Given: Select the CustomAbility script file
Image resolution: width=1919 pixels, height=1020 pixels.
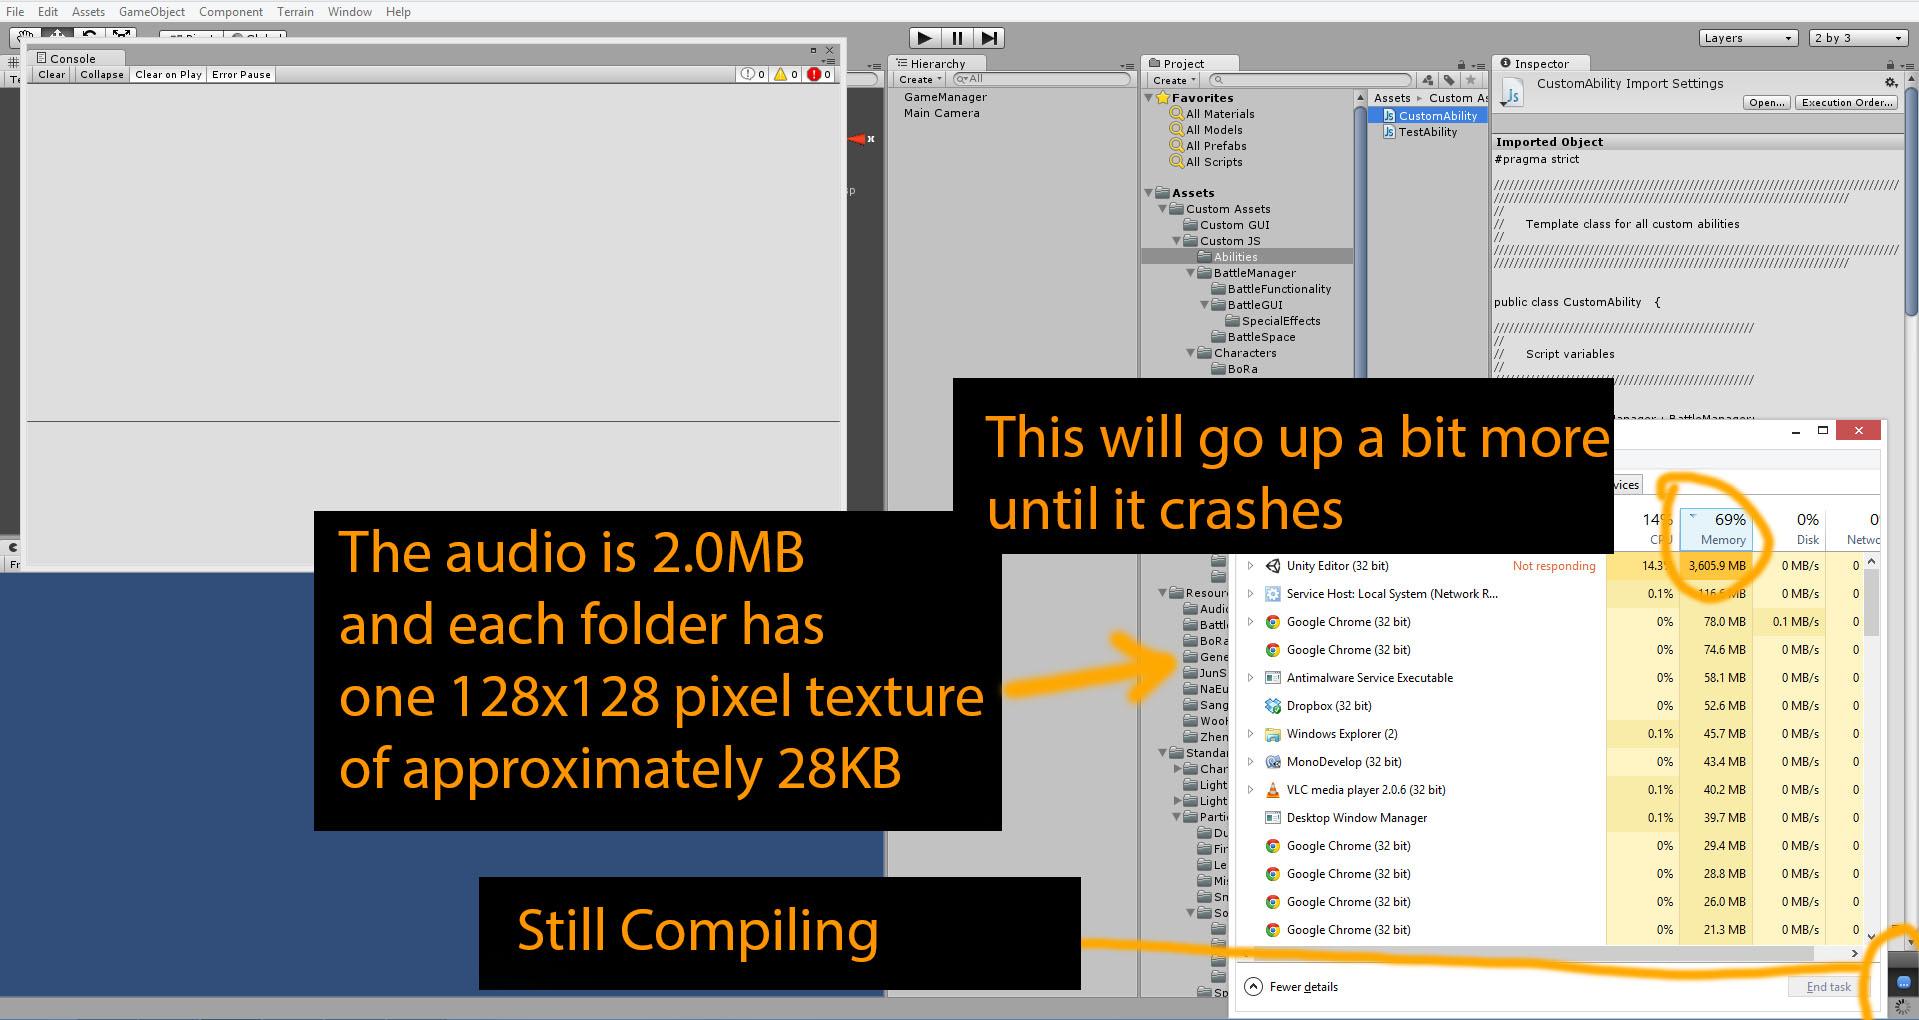Looking at the screenshot, I should (x=1430, y=116).
